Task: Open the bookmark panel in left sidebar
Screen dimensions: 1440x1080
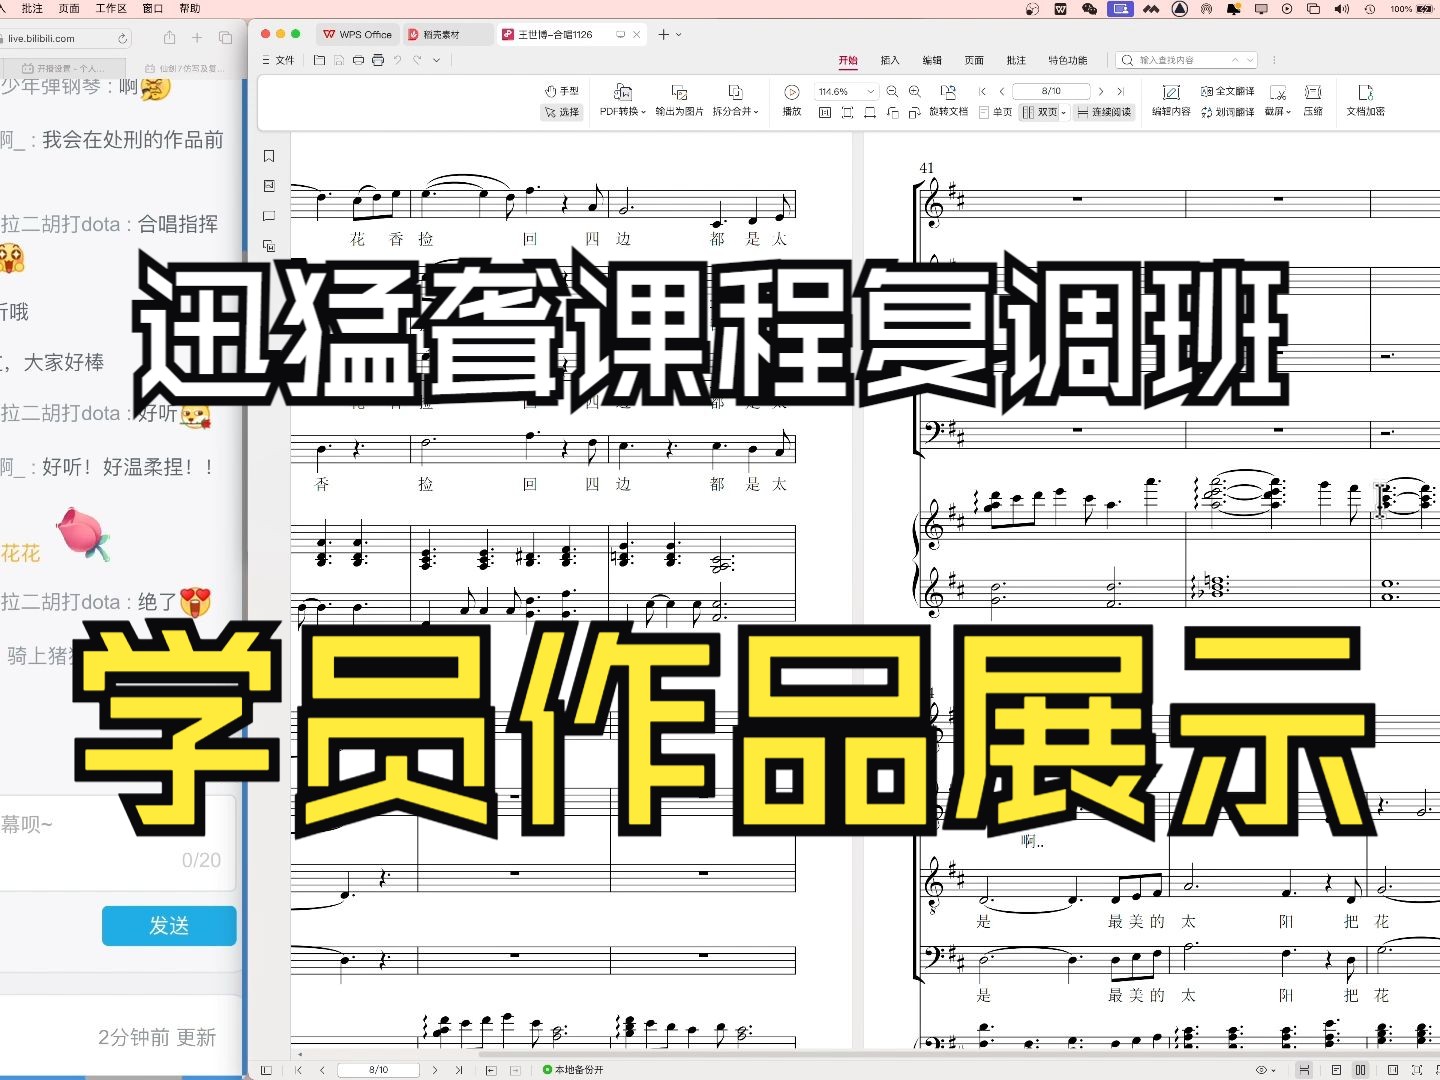Action: [x=268, y=156]
